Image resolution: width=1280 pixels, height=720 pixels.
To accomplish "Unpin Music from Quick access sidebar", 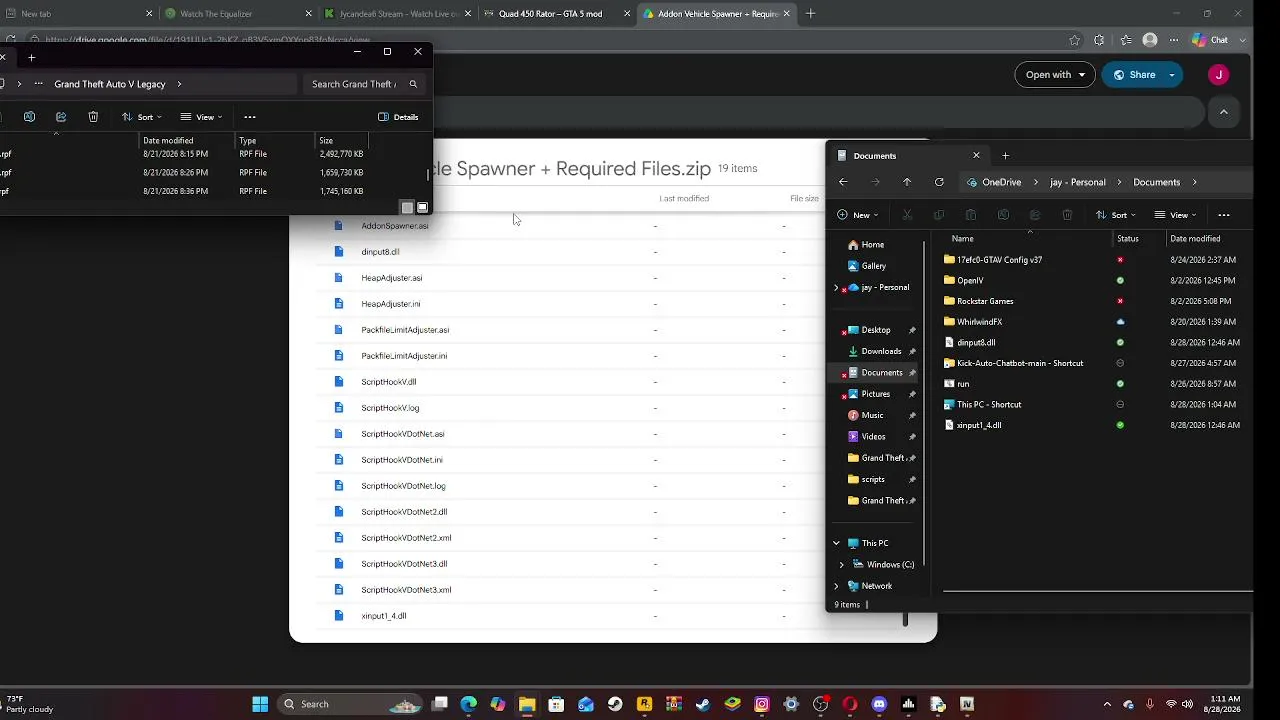I will 912,415.
